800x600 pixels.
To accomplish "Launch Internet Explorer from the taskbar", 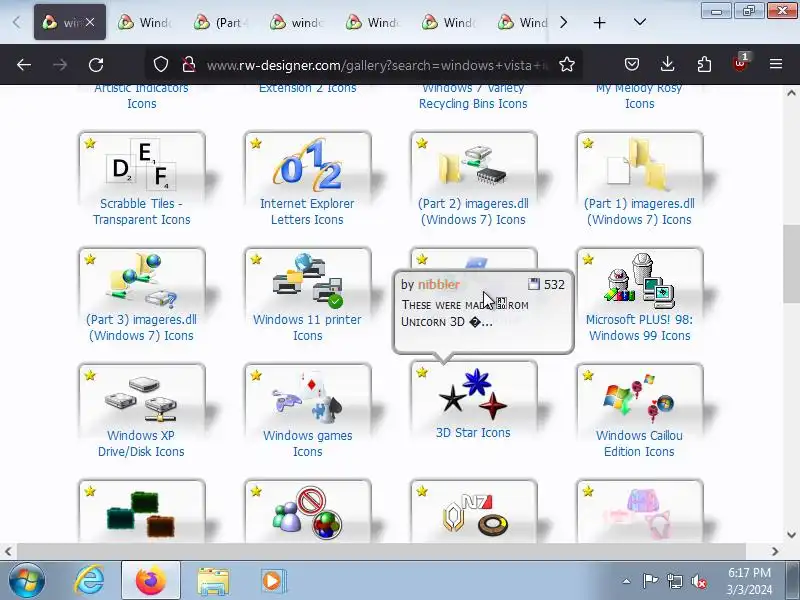I will [x=89, y=581].
